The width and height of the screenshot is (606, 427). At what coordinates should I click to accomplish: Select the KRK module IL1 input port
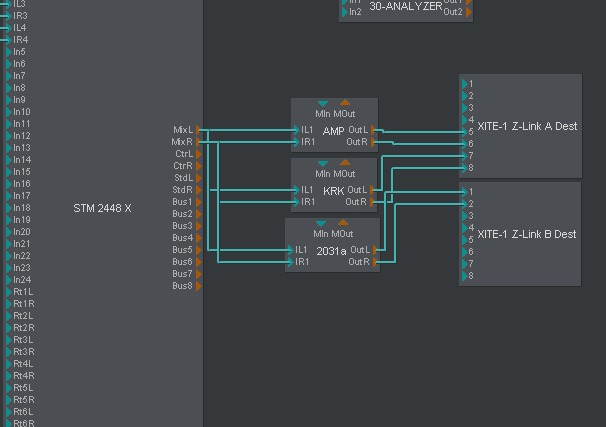(x=296, y=190)
